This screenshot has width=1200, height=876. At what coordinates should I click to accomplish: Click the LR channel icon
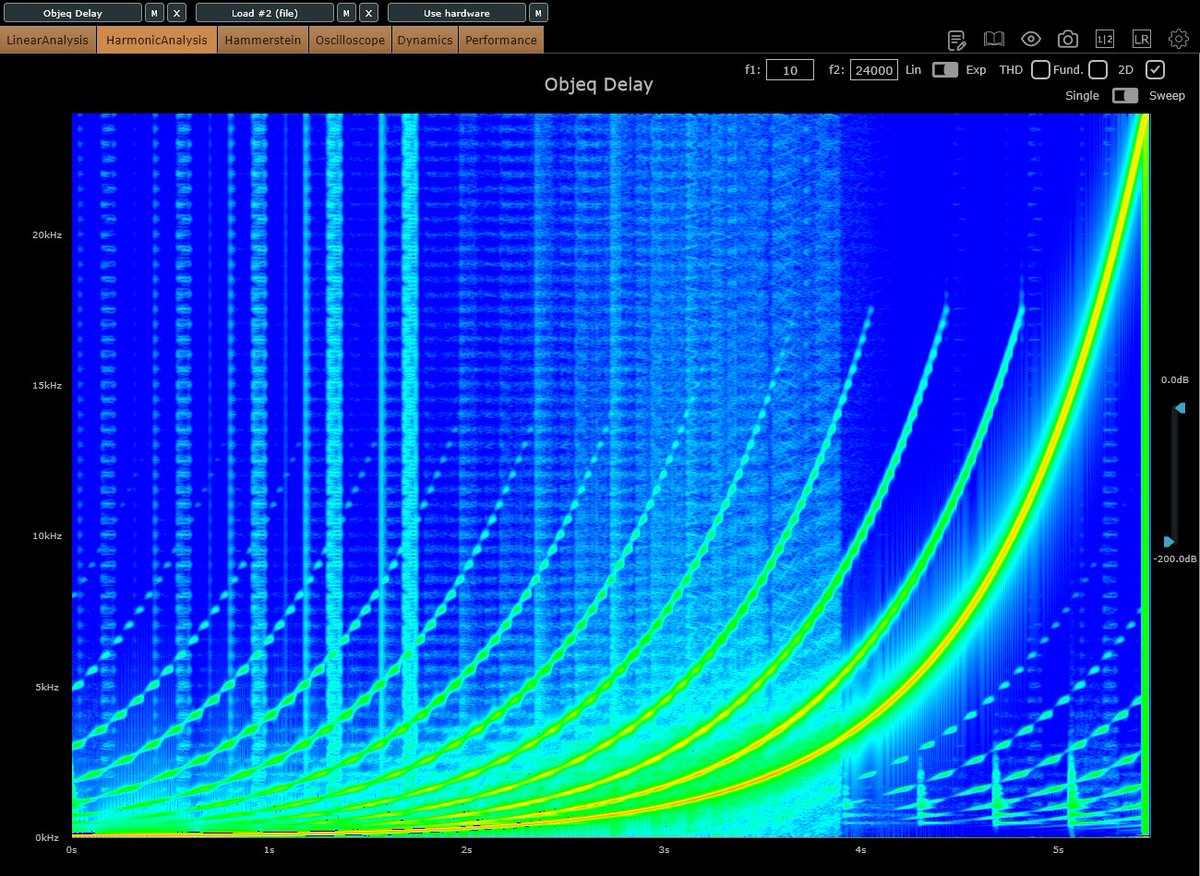(x=1141, y=40)
